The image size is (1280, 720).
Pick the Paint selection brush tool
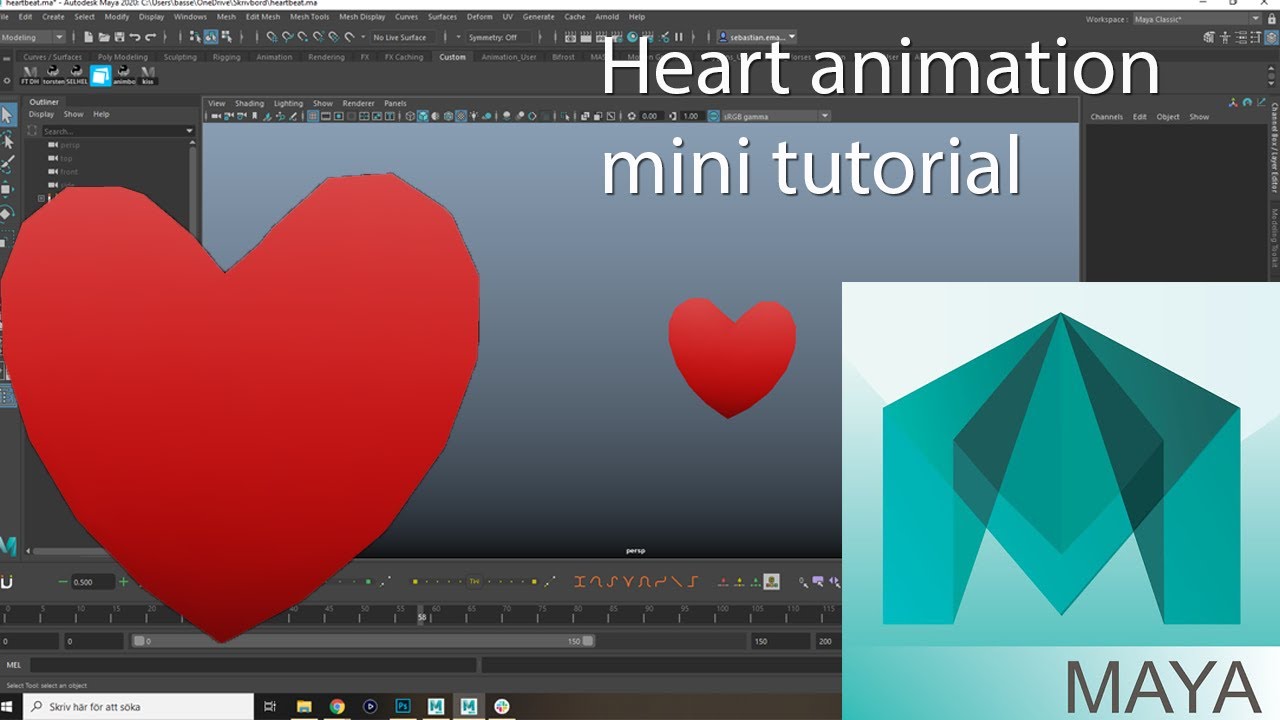7,164
